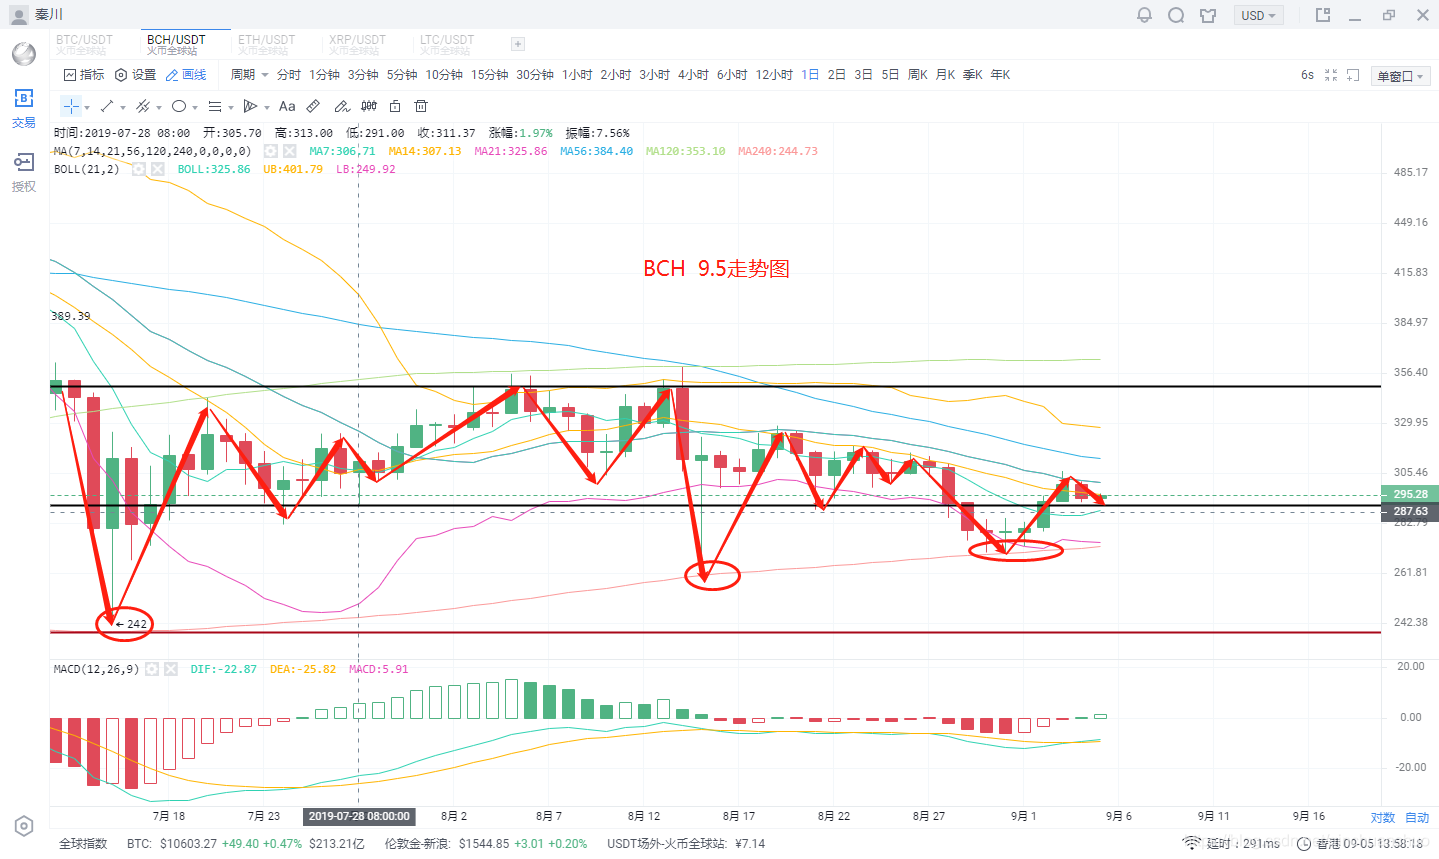Select the 1小时 chart period
Viewport: 1439px width, 859px height.
577,75
